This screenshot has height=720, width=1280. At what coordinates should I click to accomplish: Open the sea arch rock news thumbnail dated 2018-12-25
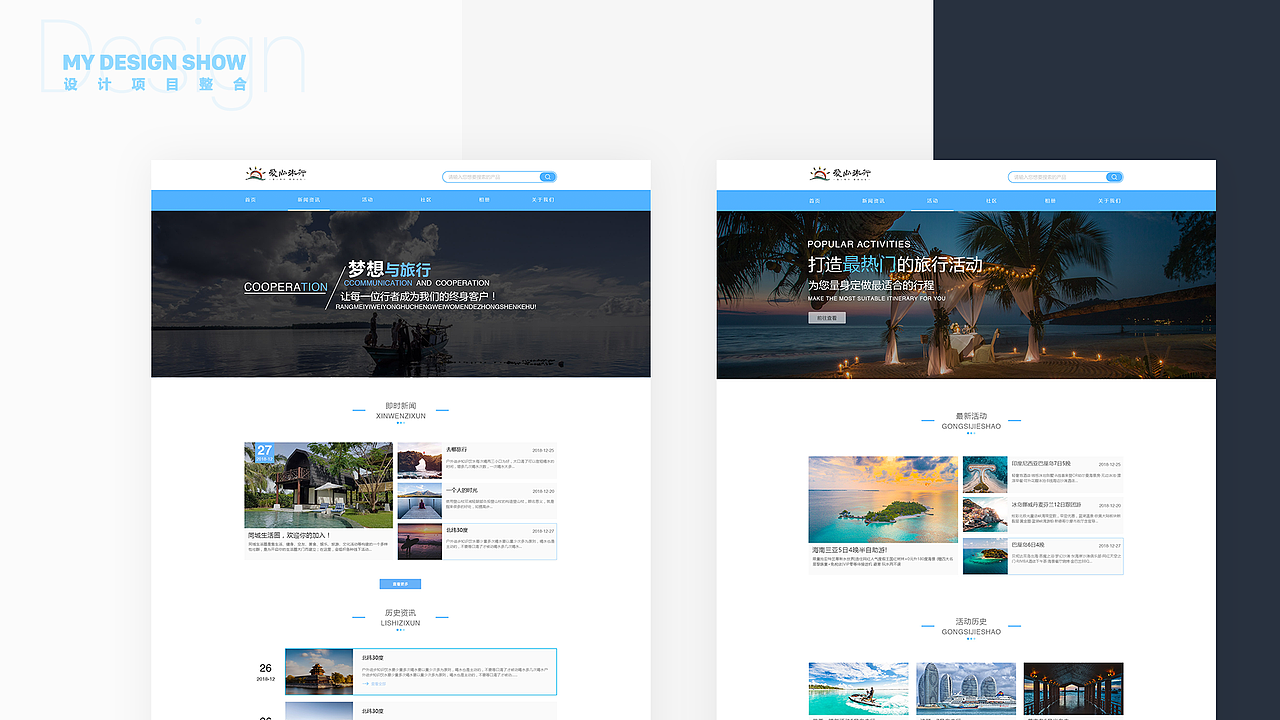(x=420, y=461)
